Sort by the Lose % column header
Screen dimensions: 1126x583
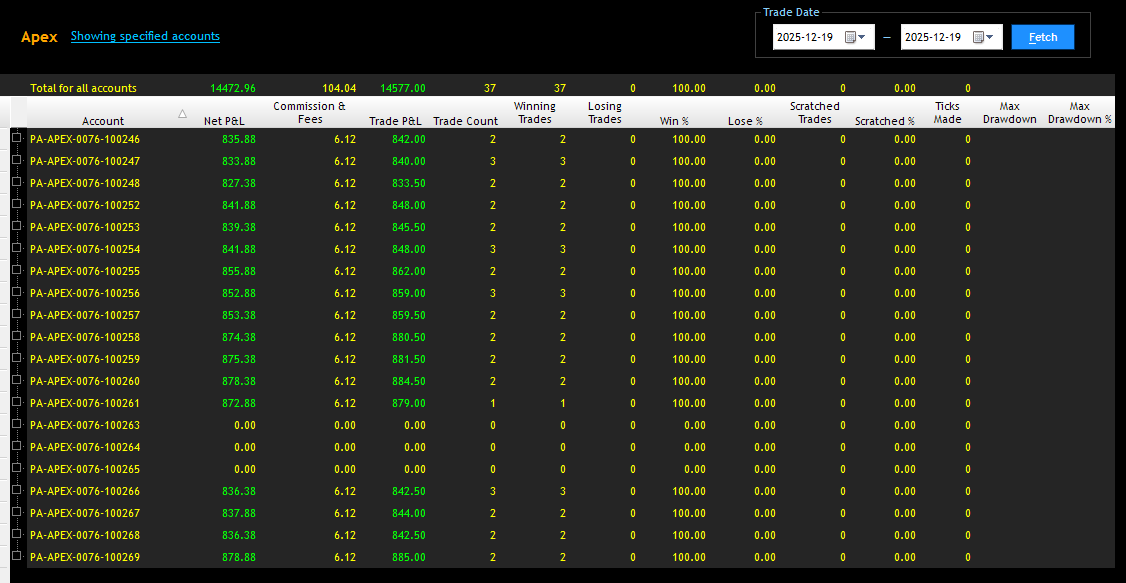(745, 121)
